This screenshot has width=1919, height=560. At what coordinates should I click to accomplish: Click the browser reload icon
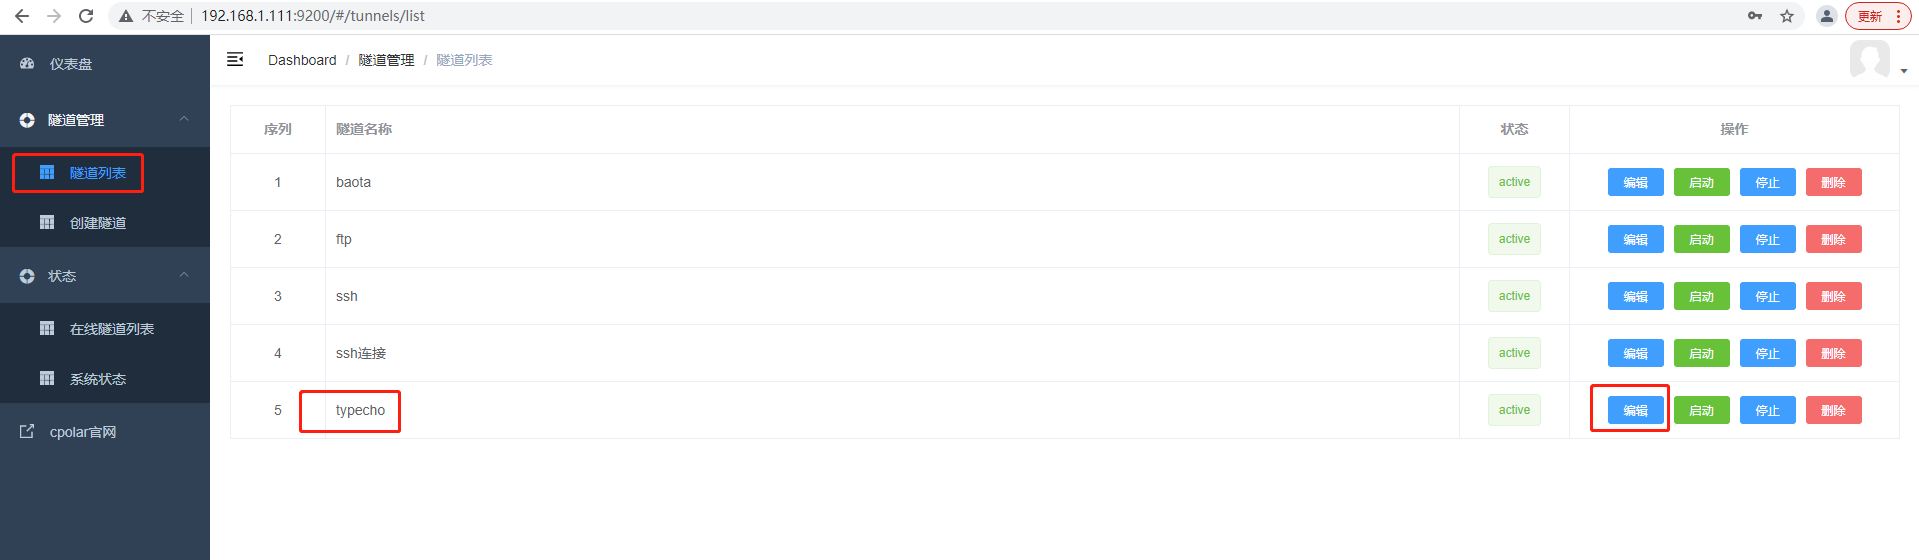pyautogui.click(x=86, y=16)
